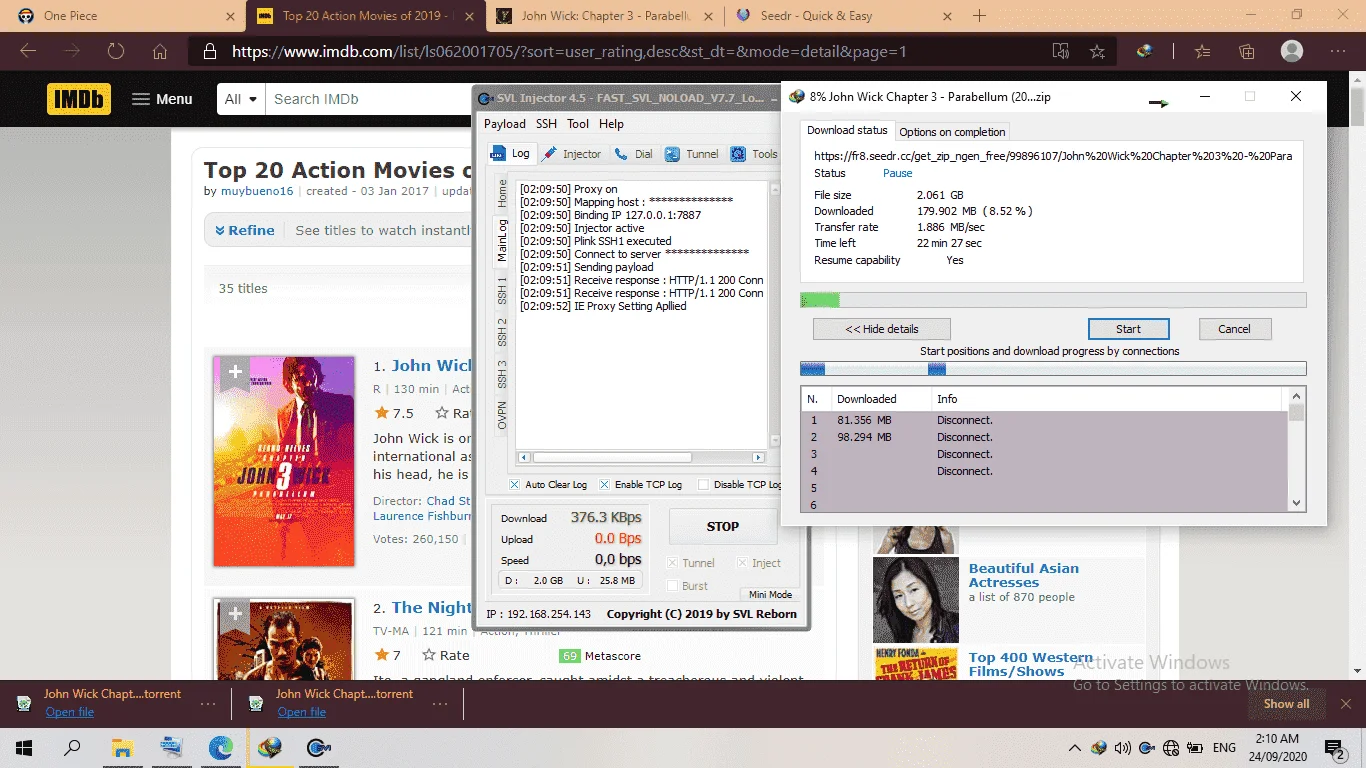Open the volume control in tray
Screen dimensions: 1366x768
(1122, 747)
